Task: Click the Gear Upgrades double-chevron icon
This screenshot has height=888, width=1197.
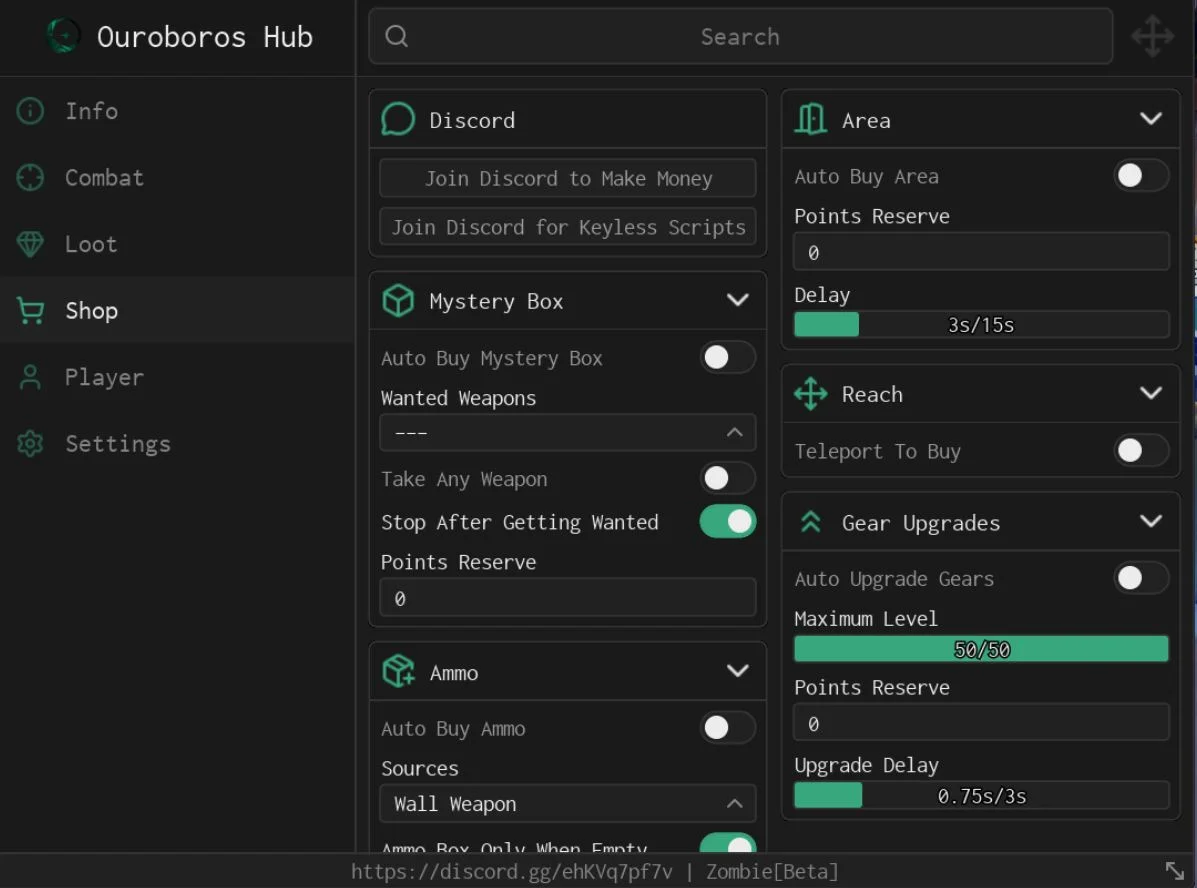Action: click(811, 522)
